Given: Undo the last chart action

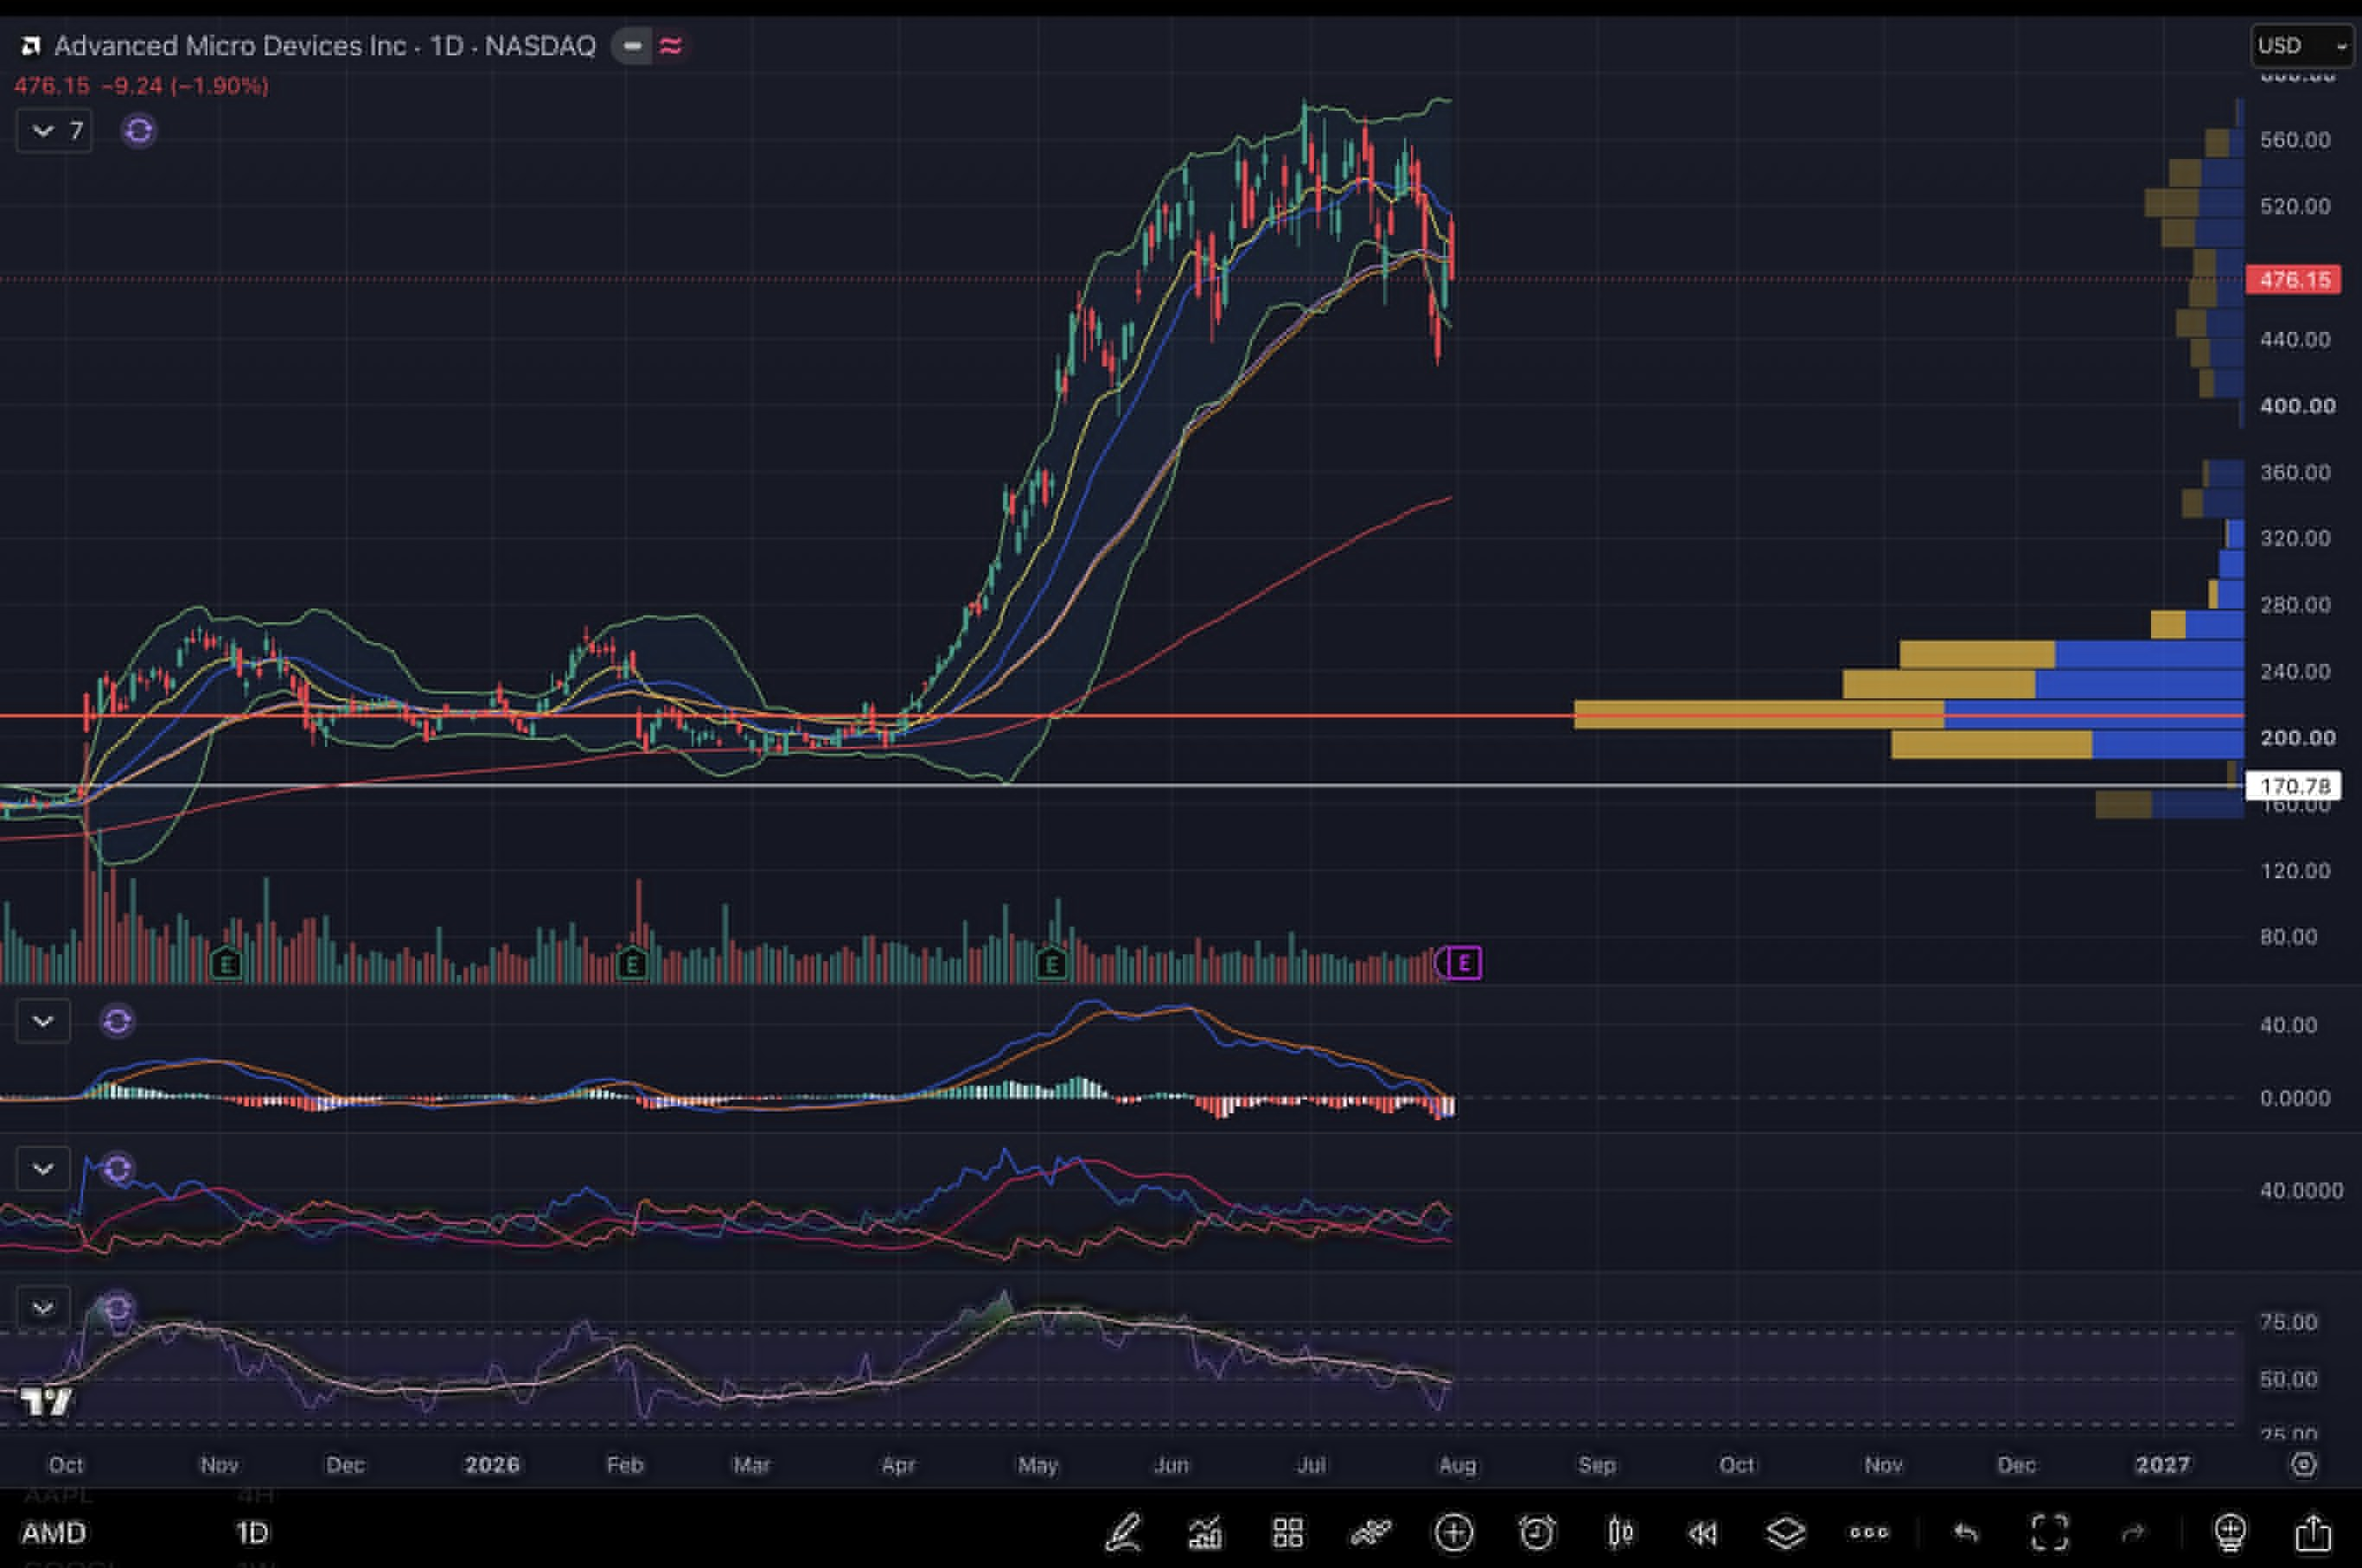Looking at the screenshot, I should point(1966,1532).
